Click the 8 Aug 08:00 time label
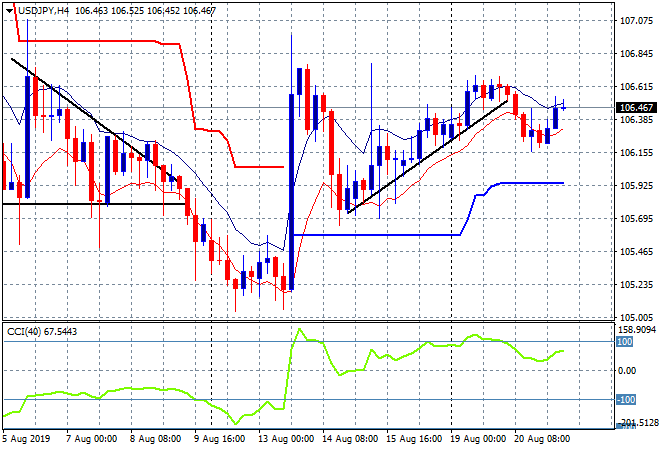This screenshot has height=450, width=660. (x=155, y=439)
